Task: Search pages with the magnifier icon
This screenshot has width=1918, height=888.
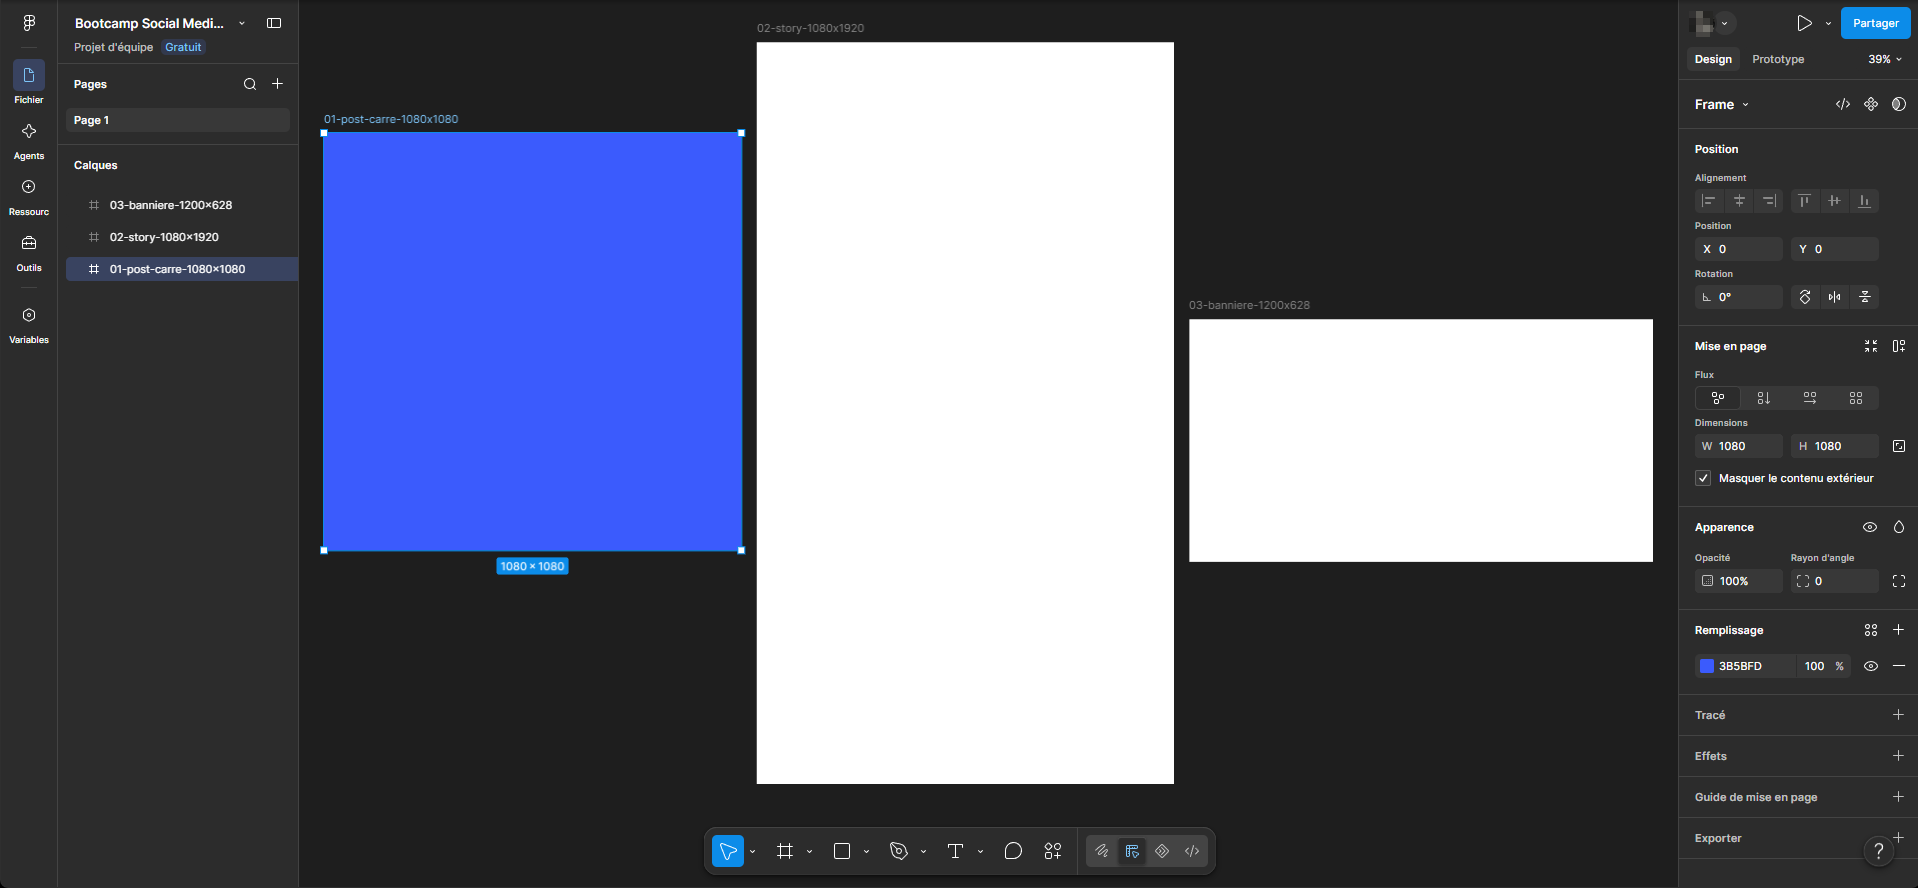Action: pyautogui.click(x=250, y=84)
